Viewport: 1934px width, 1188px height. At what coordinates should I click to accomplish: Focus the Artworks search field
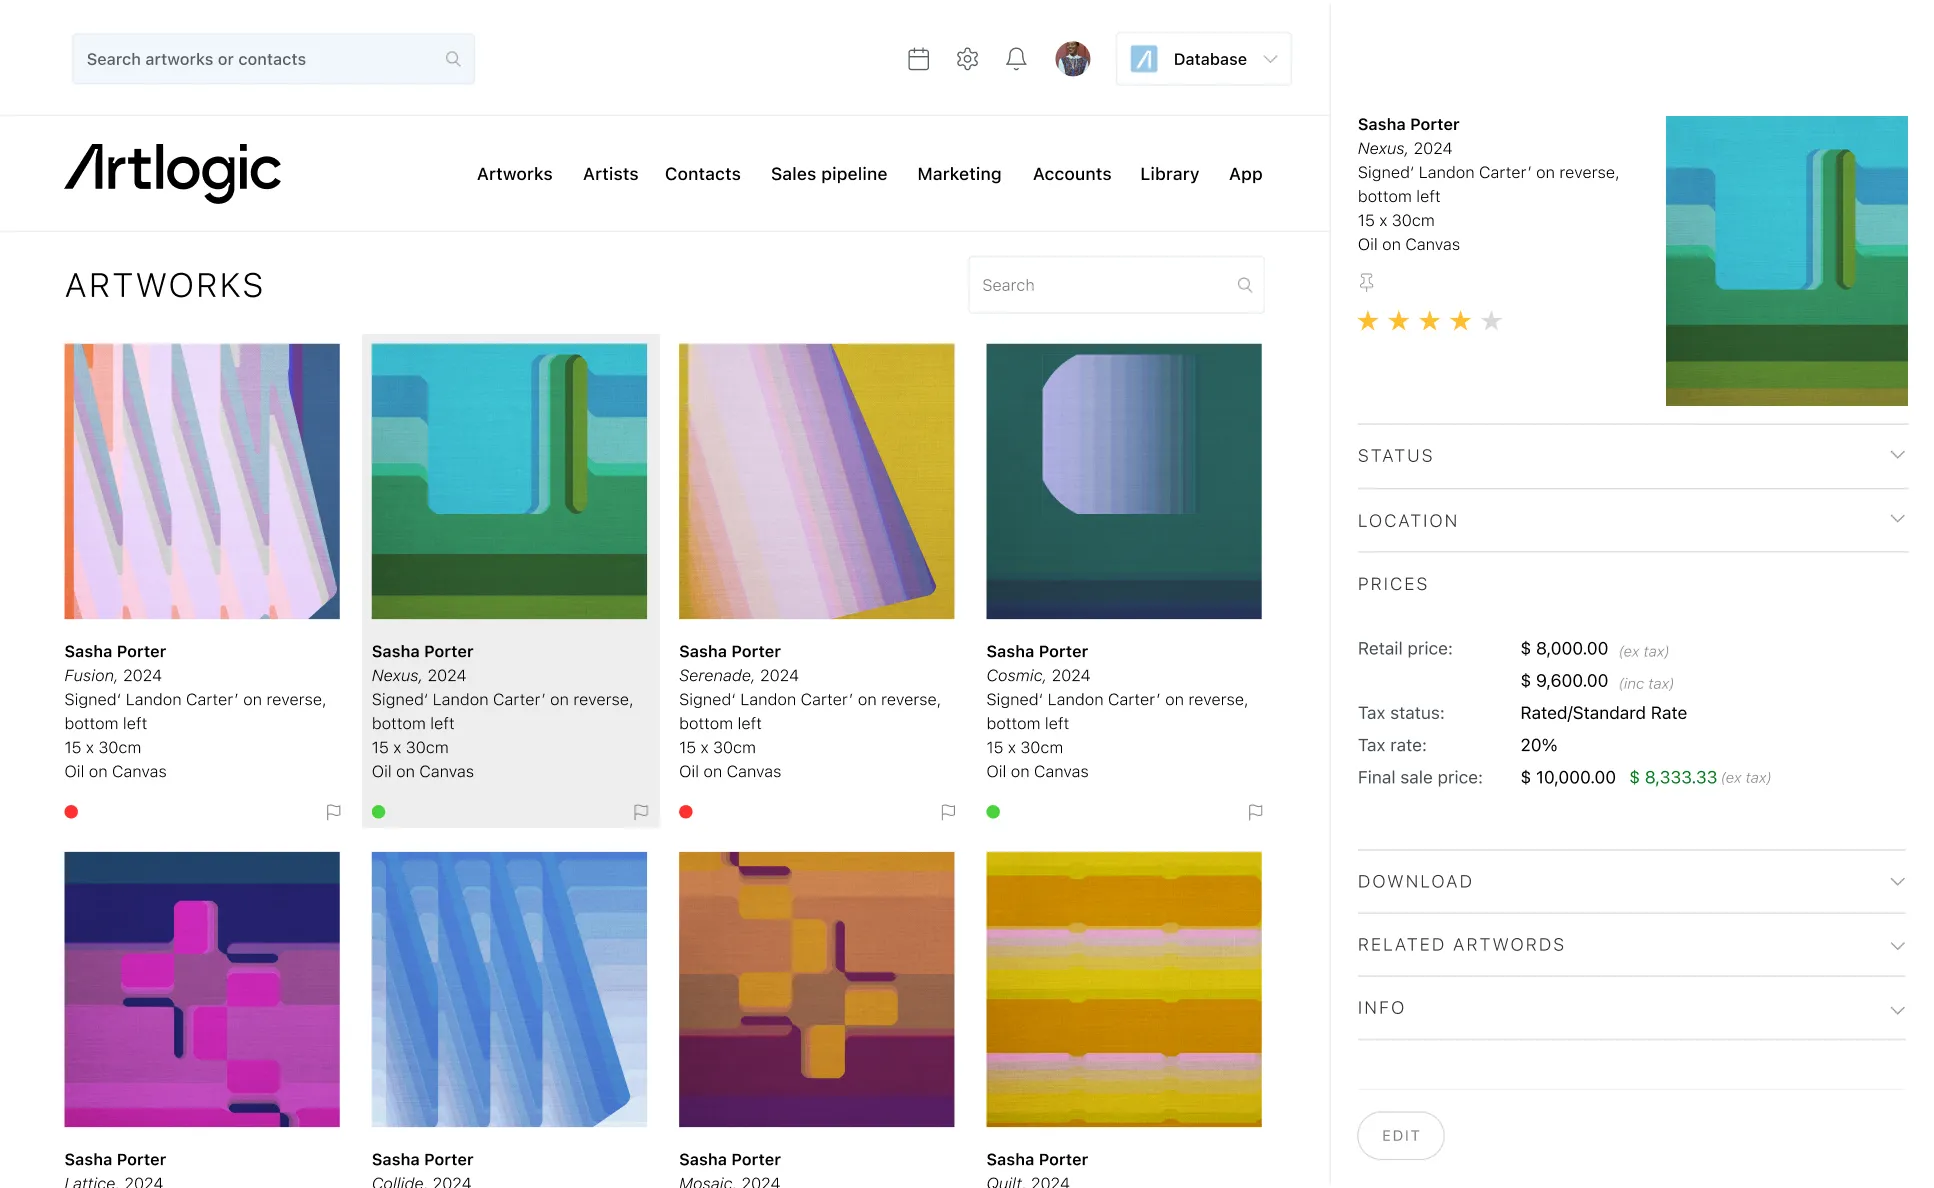[1116, 285]
